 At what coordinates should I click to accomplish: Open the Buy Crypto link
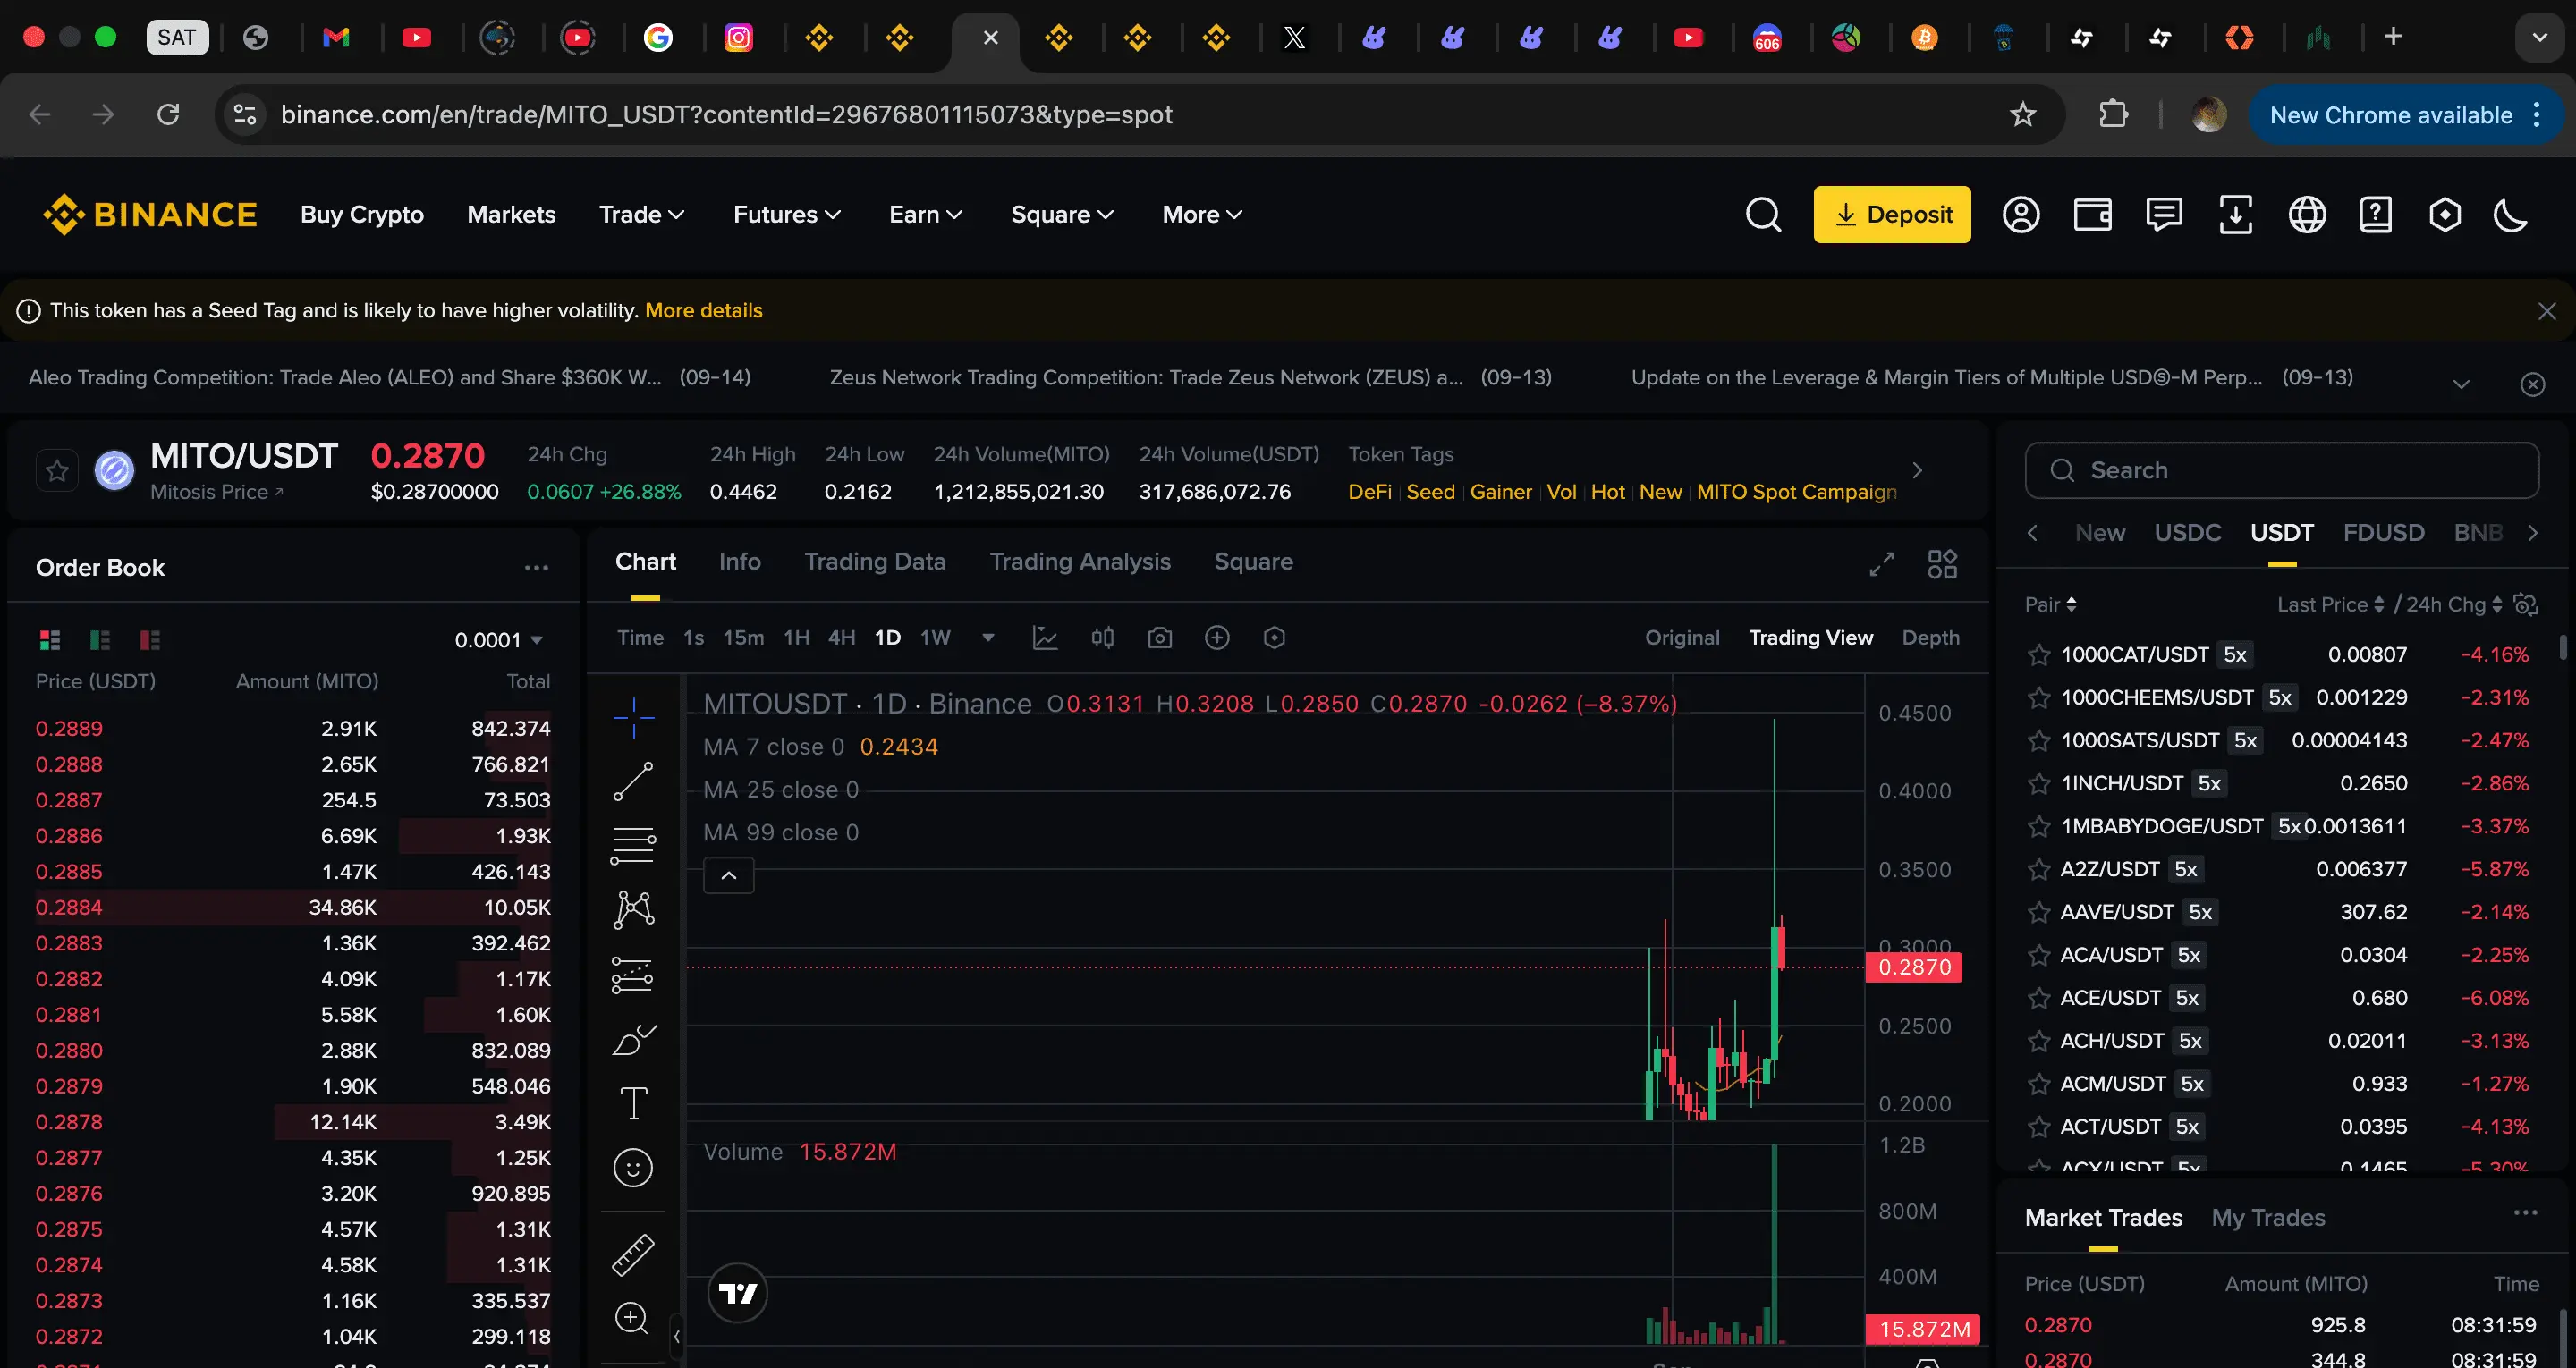362,215
